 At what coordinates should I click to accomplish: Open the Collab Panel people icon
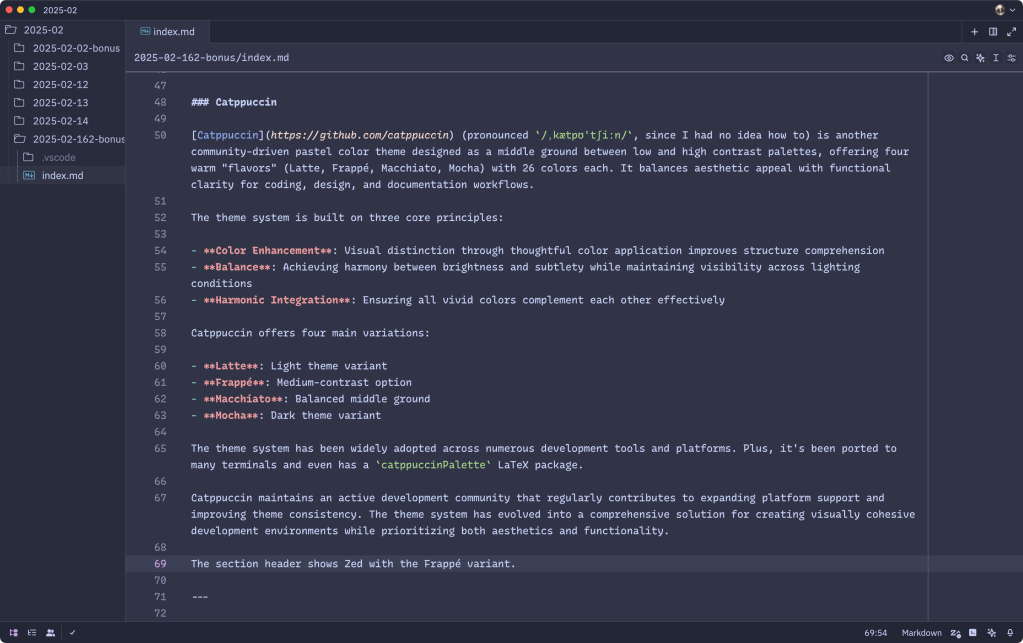(x=50, y=632)
